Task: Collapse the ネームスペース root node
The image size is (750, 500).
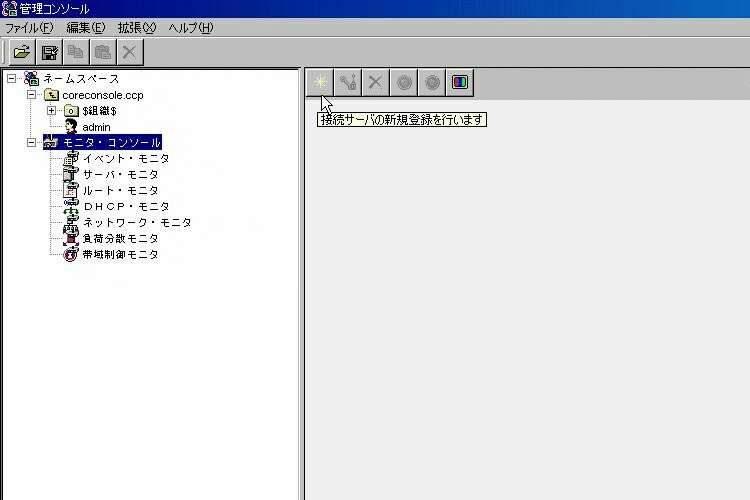Action: (11, 78)
